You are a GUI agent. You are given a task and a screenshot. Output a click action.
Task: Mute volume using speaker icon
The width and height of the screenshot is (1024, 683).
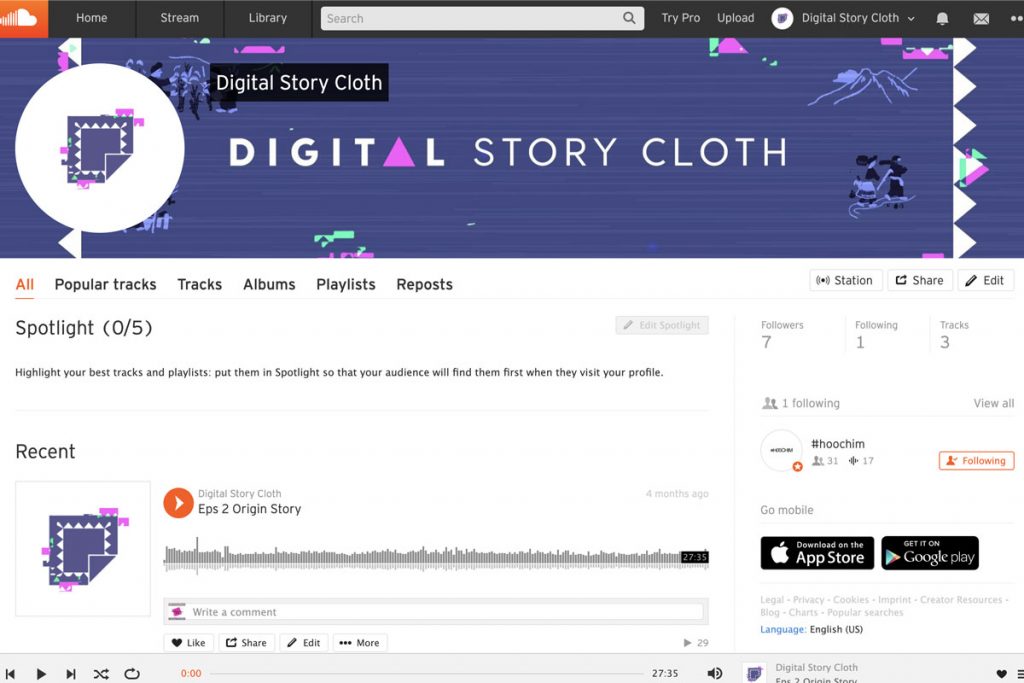coord(714,673)
